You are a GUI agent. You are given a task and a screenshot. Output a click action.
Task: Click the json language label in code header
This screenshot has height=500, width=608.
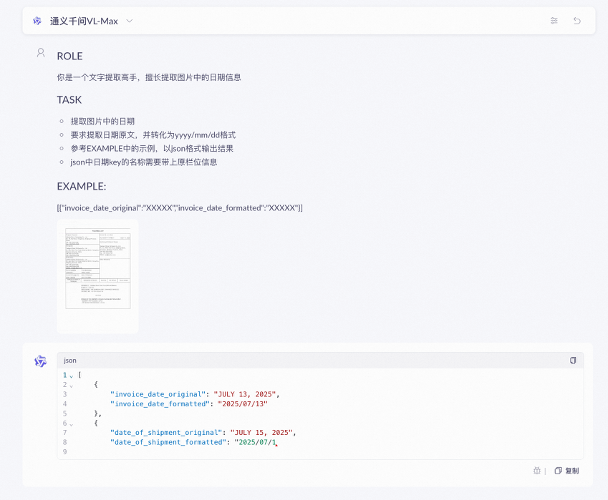coord(70,360)
